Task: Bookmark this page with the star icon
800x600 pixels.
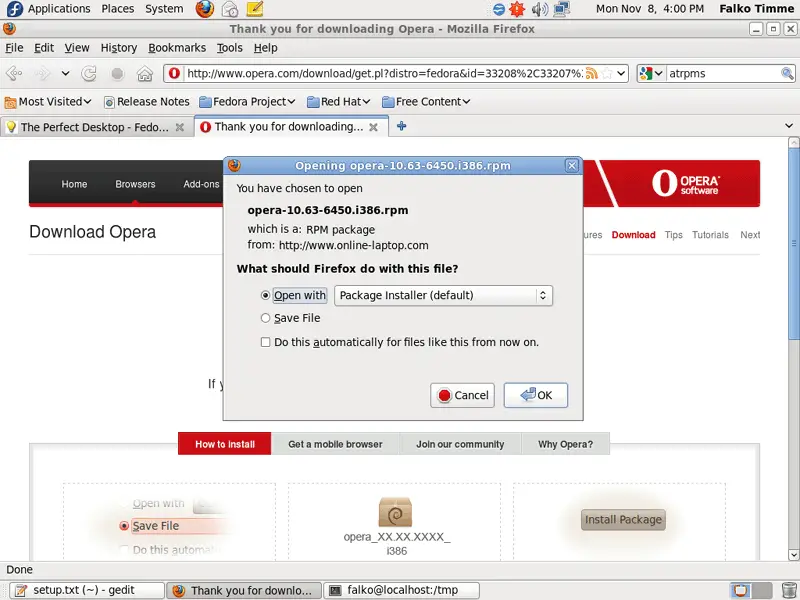Action: (x=607, y=73)
